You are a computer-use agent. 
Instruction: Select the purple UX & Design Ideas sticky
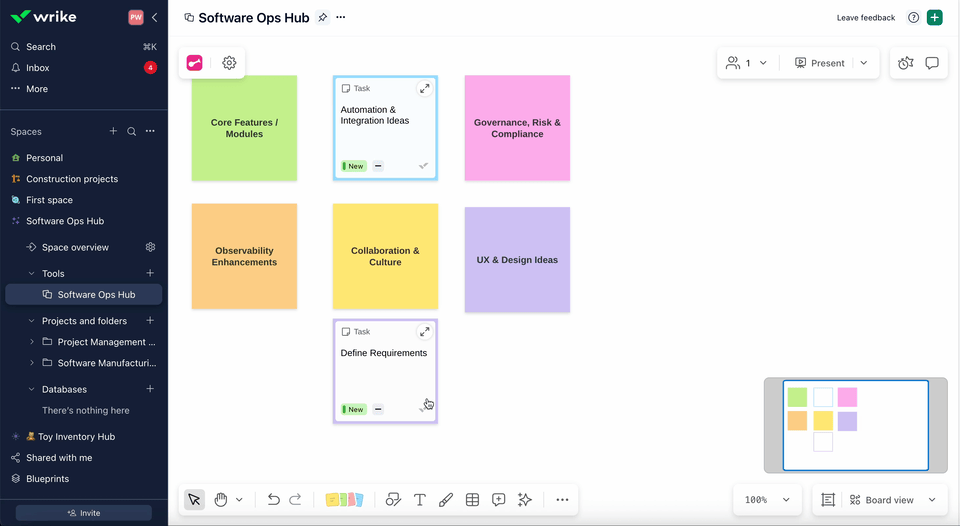pyautogui.click(x=517, y=260)
